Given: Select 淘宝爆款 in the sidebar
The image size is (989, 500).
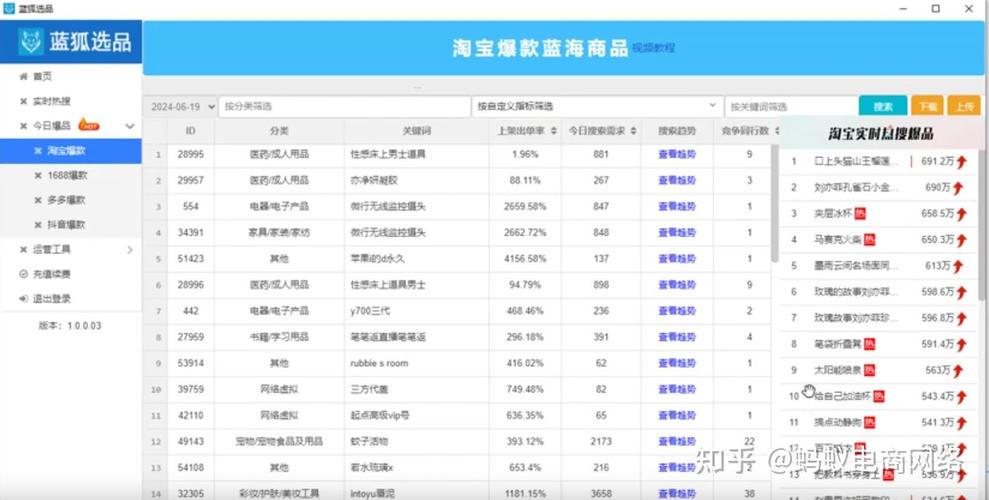Looking at the screenshot, I should (71, 151).
